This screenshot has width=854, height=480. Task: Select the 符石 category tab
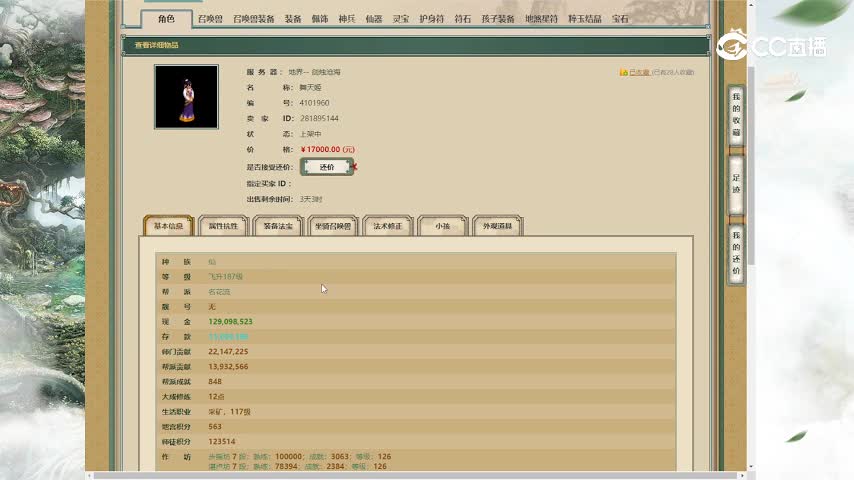(x=463, y=19)
